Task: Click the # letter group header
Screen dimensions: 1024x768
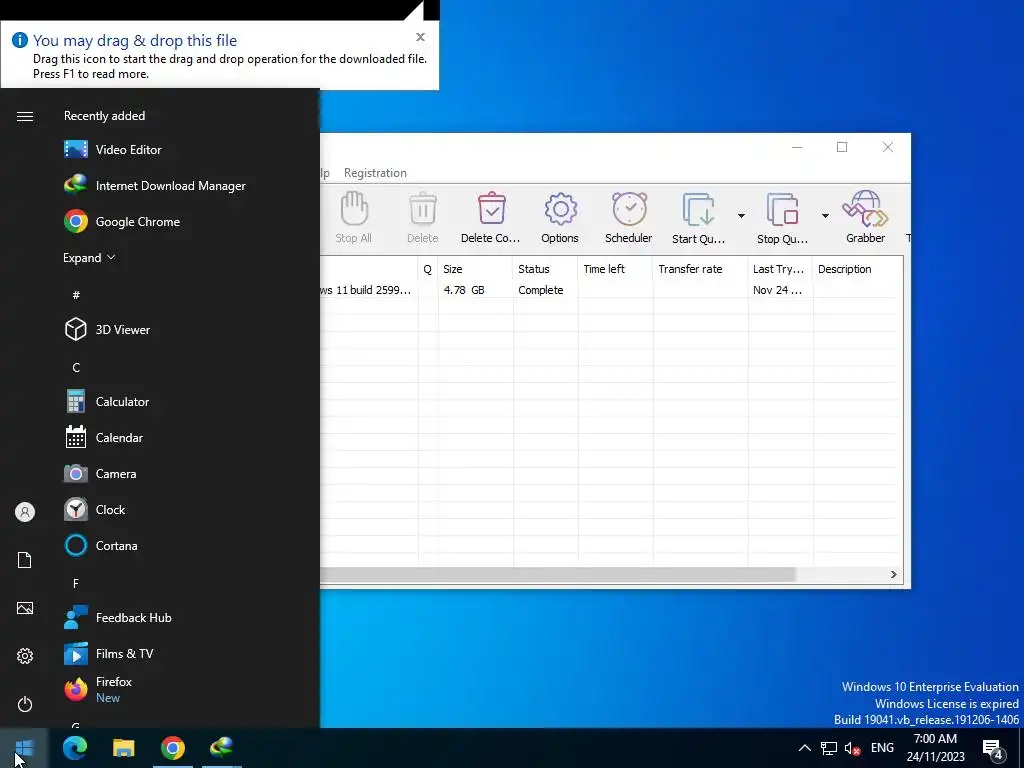Action: pos(76,295)
